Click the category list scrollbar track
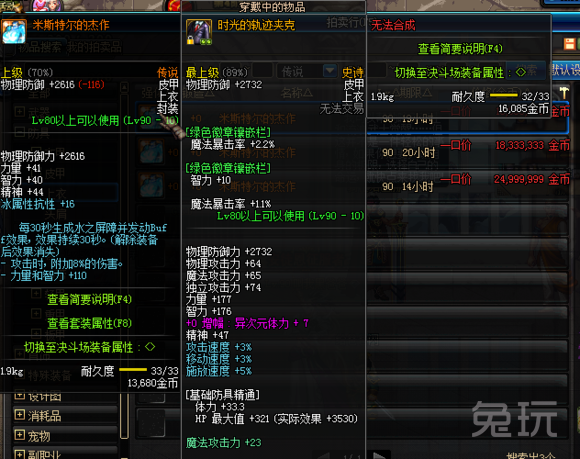 (125, 259)
